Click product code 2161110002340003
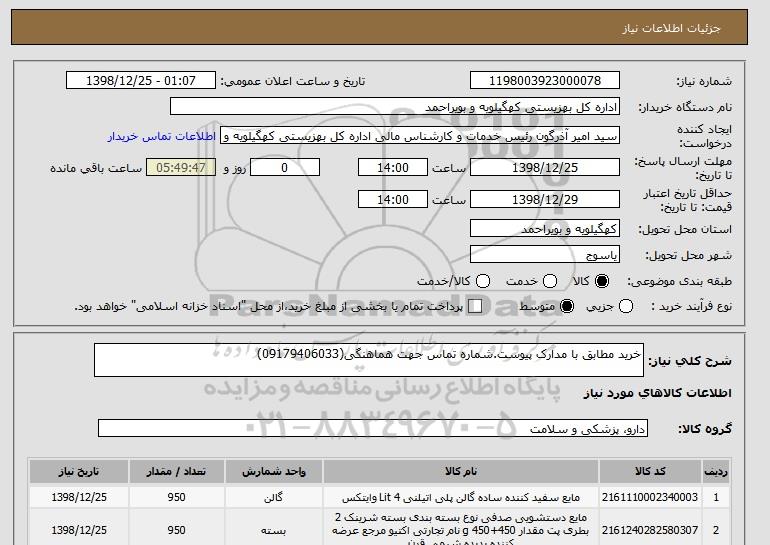 650,497
